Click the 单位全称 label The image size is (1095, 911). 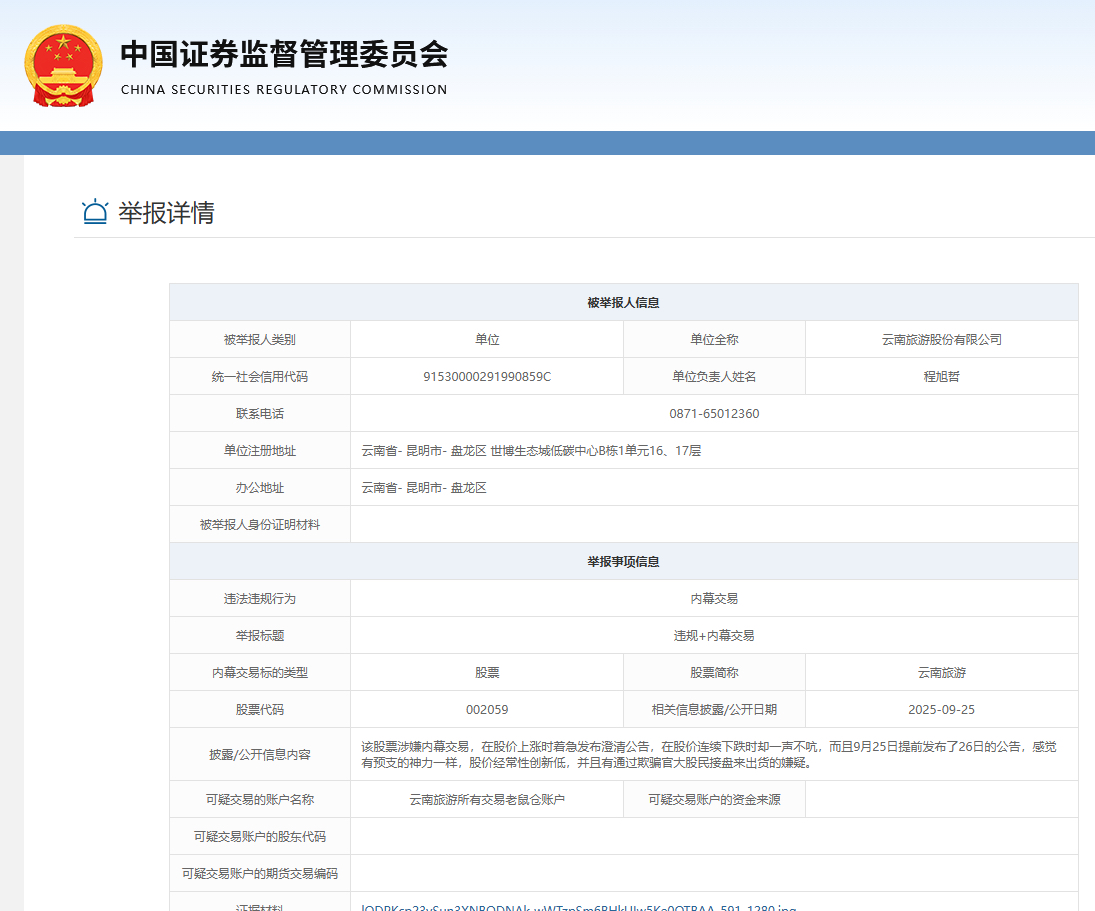pyautogui.click(x=714, y=339)
